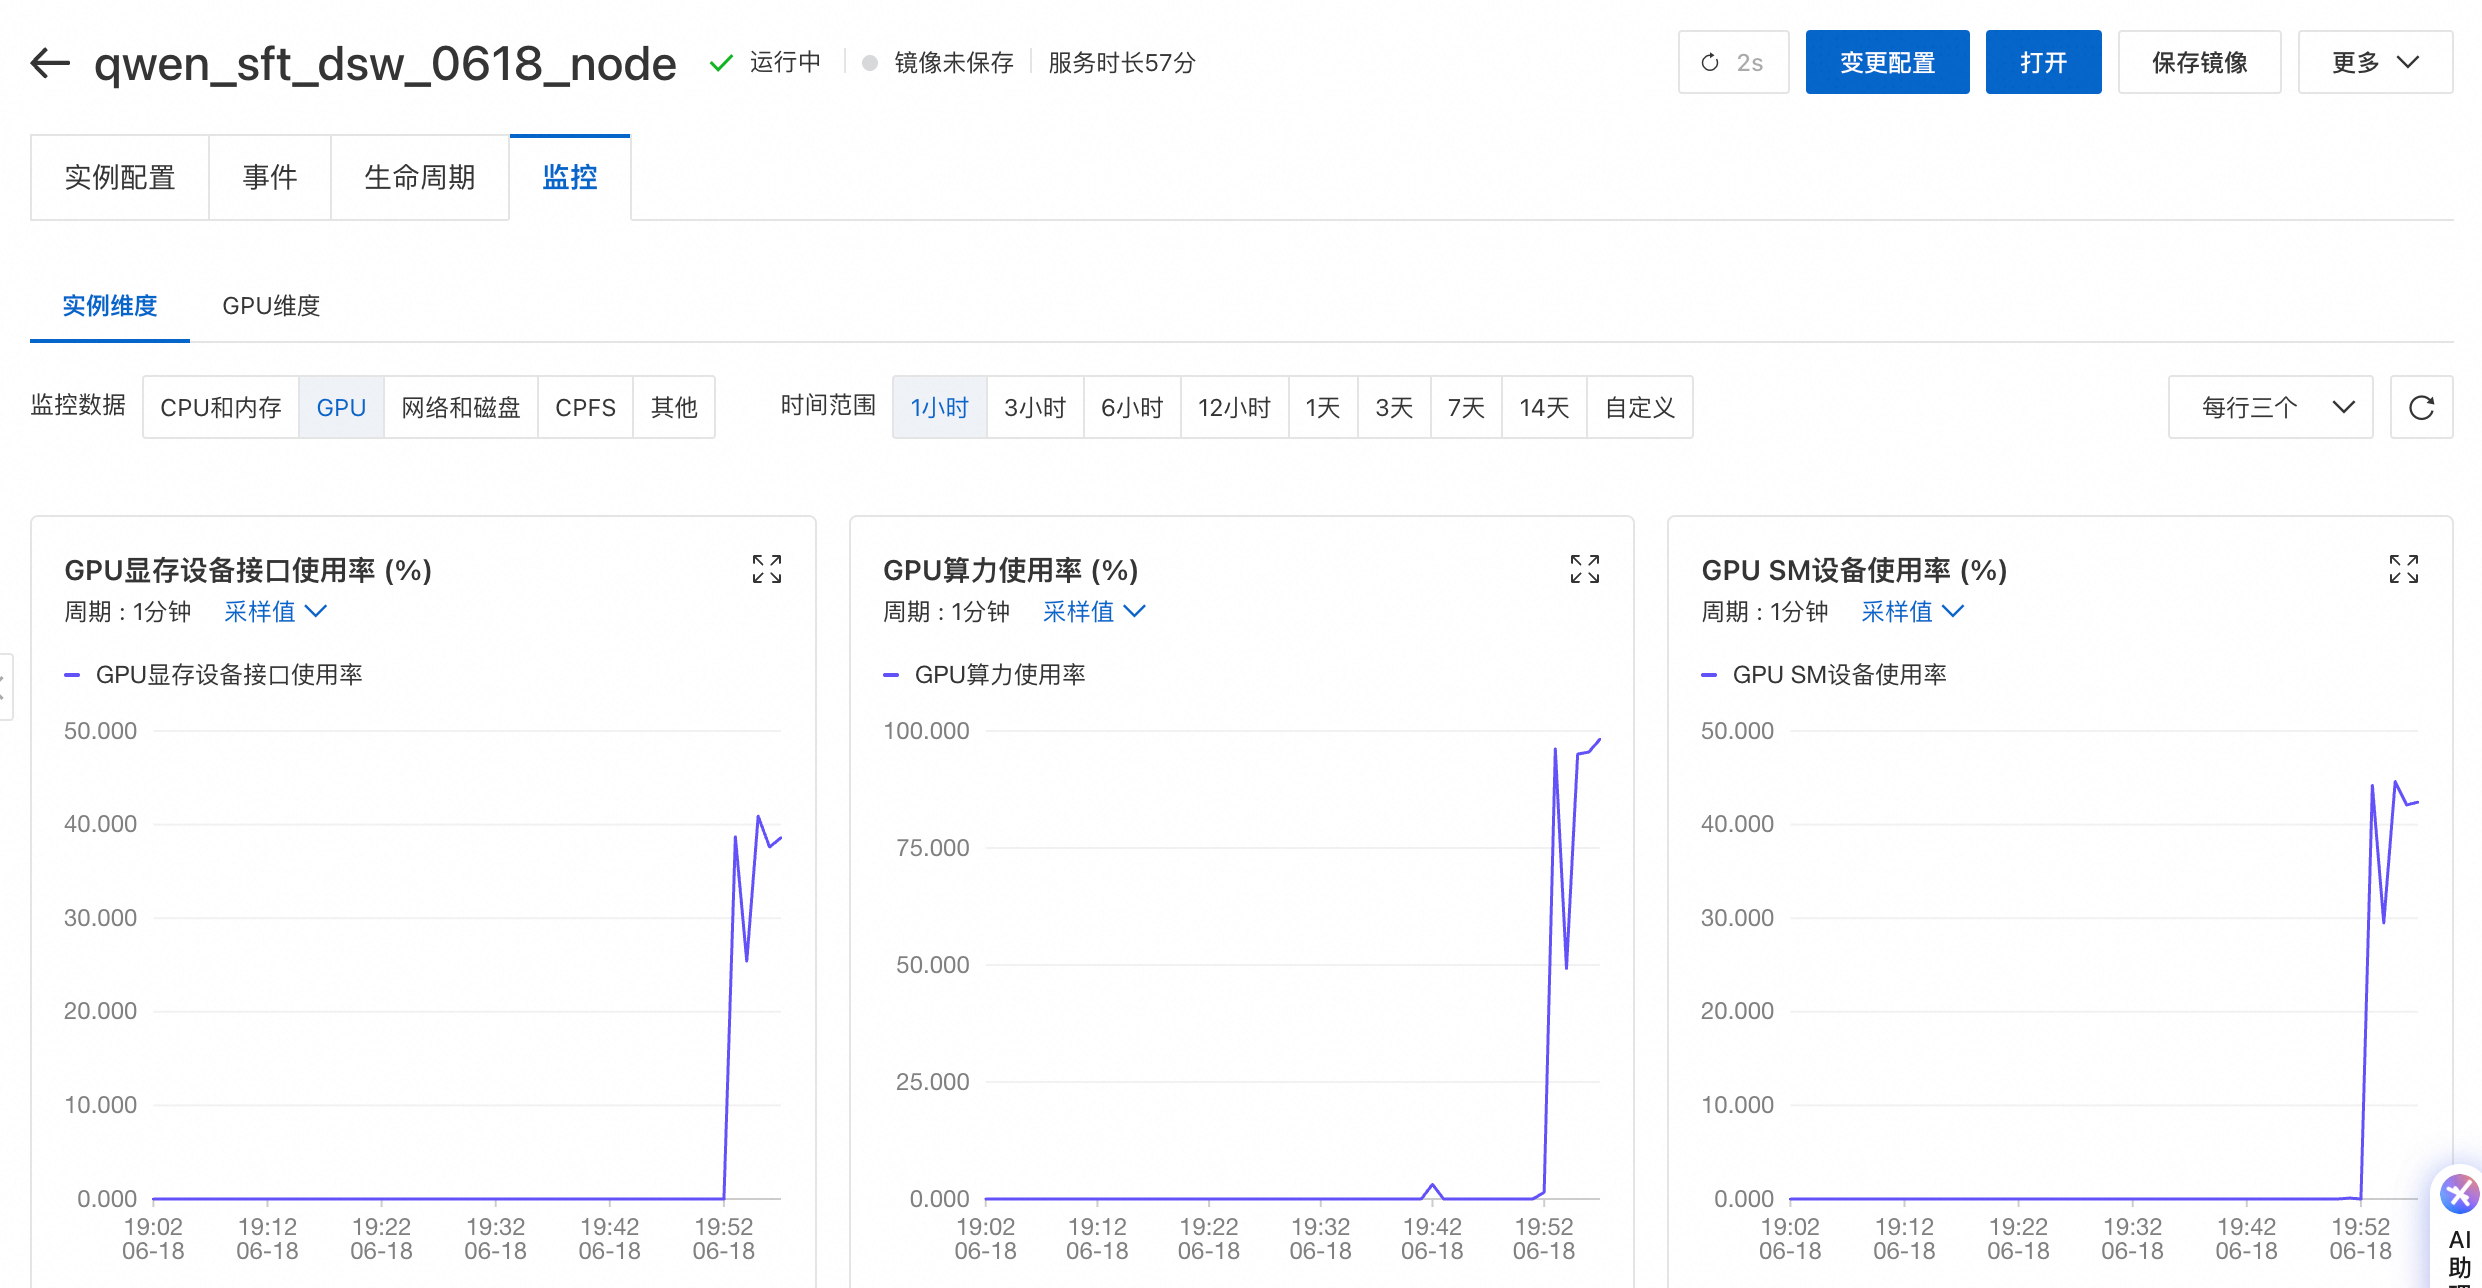The height and width of the screenshot is (1288, 2482).
Task: Expand the GPU显存设备接口使用率 chart to fullscreen
Action: [767, 569]
